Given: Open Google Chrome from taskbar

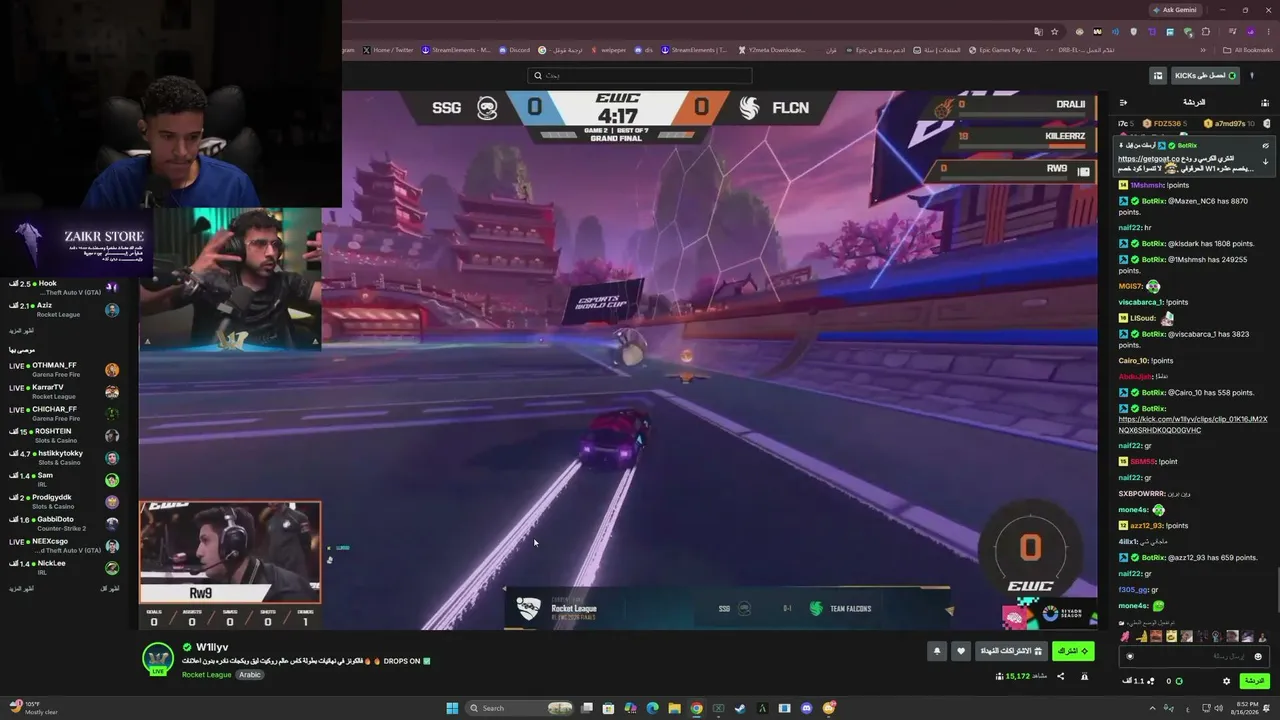Looking at the screenshot, I should click(x=696, y=708).
